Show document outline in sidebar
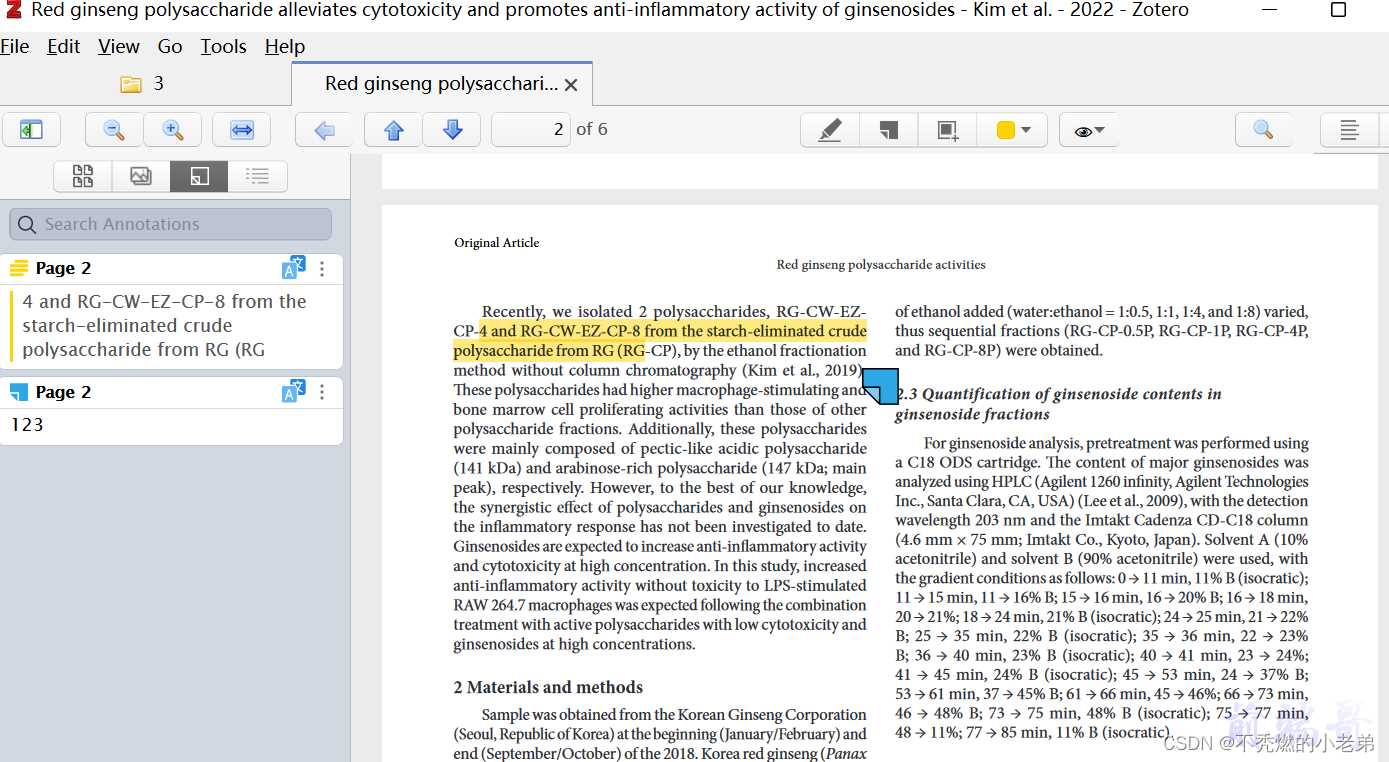 [x=258, y=176]
